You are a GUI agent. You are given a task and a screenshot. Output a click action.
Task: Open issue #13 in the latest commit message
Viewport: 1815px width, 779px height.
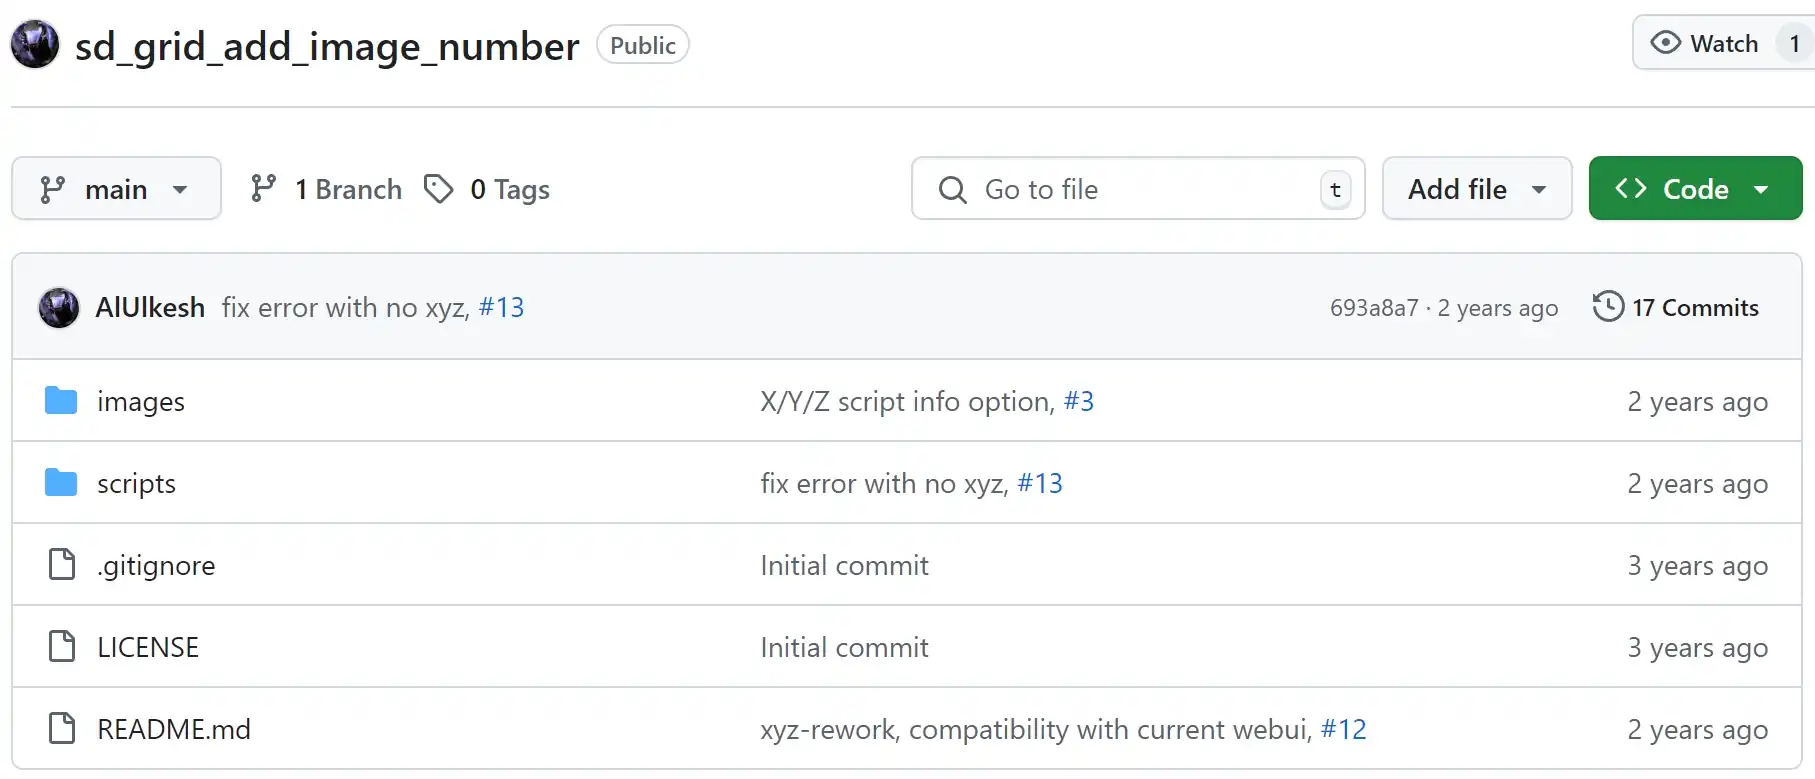tap(501, 307)
